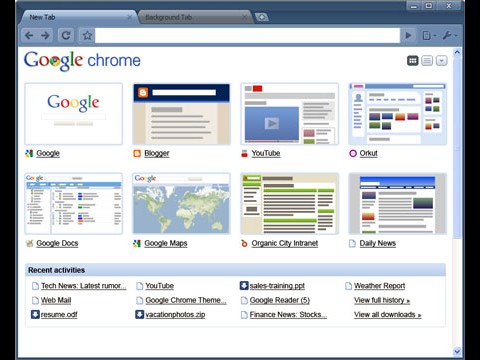The height and width of the screenshot is (360, 480).
Task: Open the Orkut page thumbnail
Action: [x=397, y=114]
